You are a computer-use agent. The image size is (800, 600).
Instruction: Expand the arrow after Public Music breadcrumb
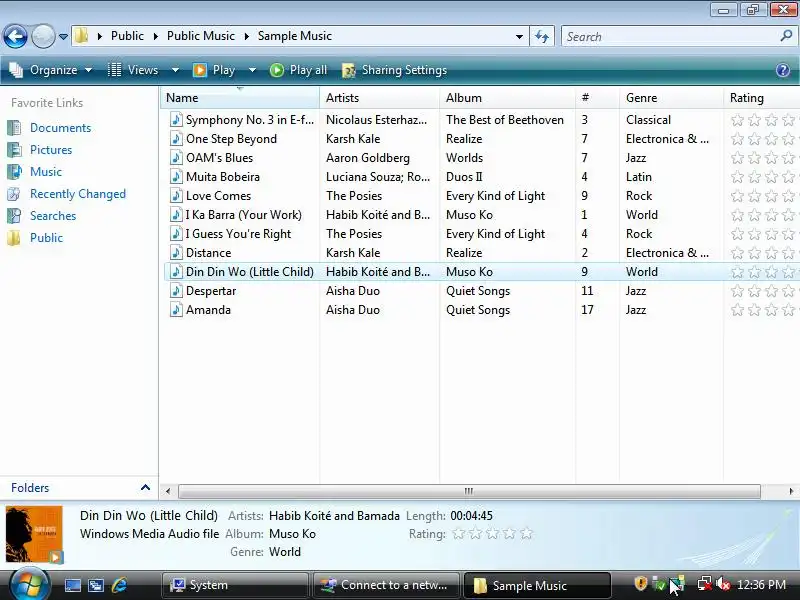246,36
